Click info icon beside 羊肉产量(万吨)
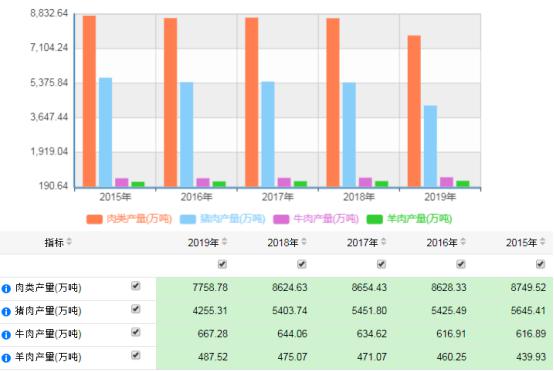The width and height of the screenshot is (554, 371). tap(6, 358)
